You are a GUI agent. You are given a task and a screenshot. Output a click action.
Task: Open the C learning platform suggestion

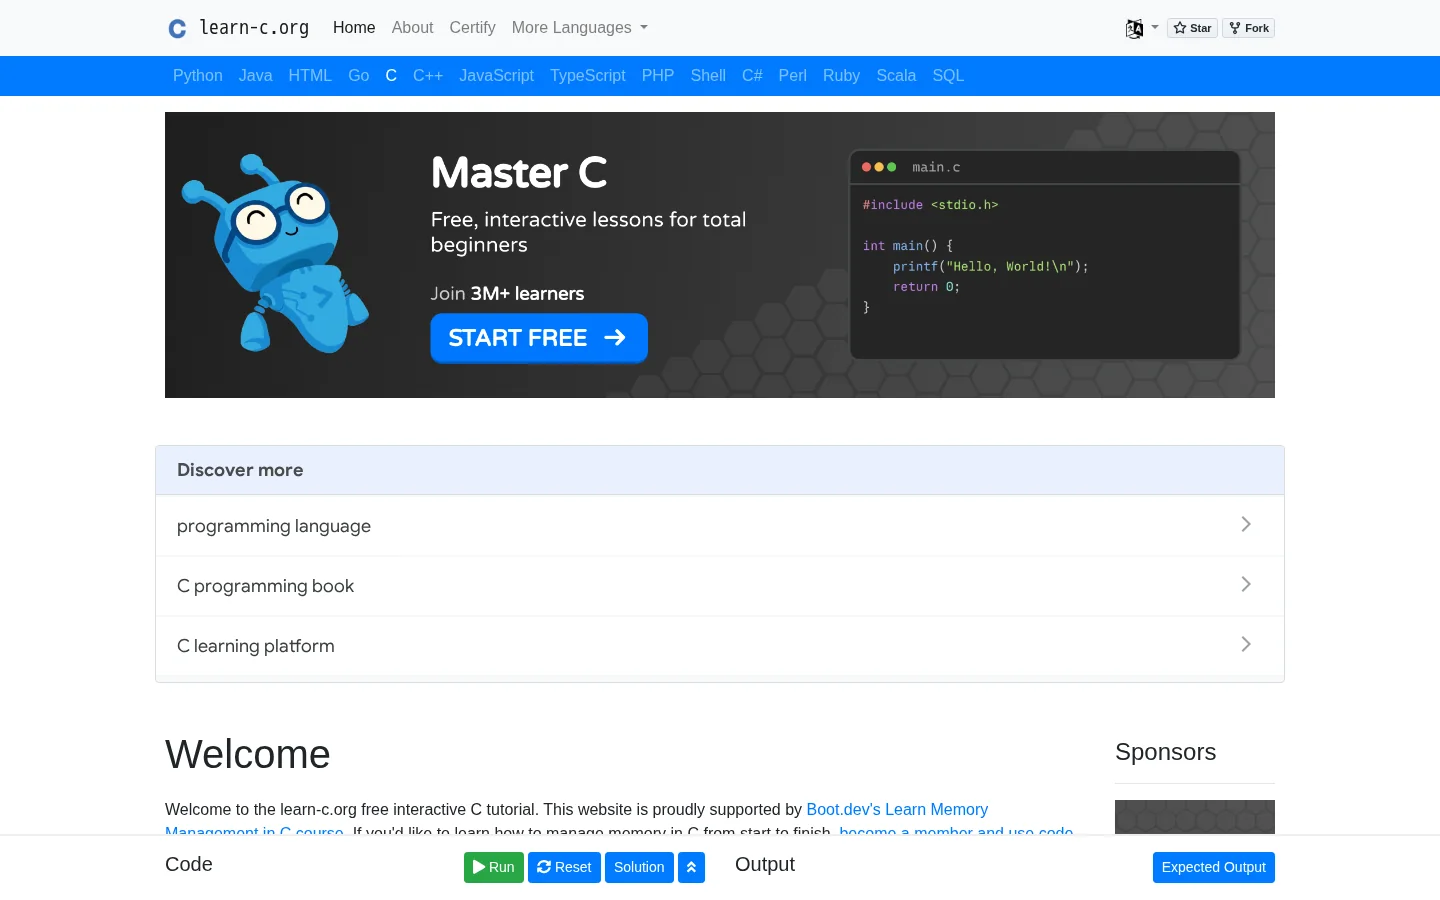(x=720, y=646)
